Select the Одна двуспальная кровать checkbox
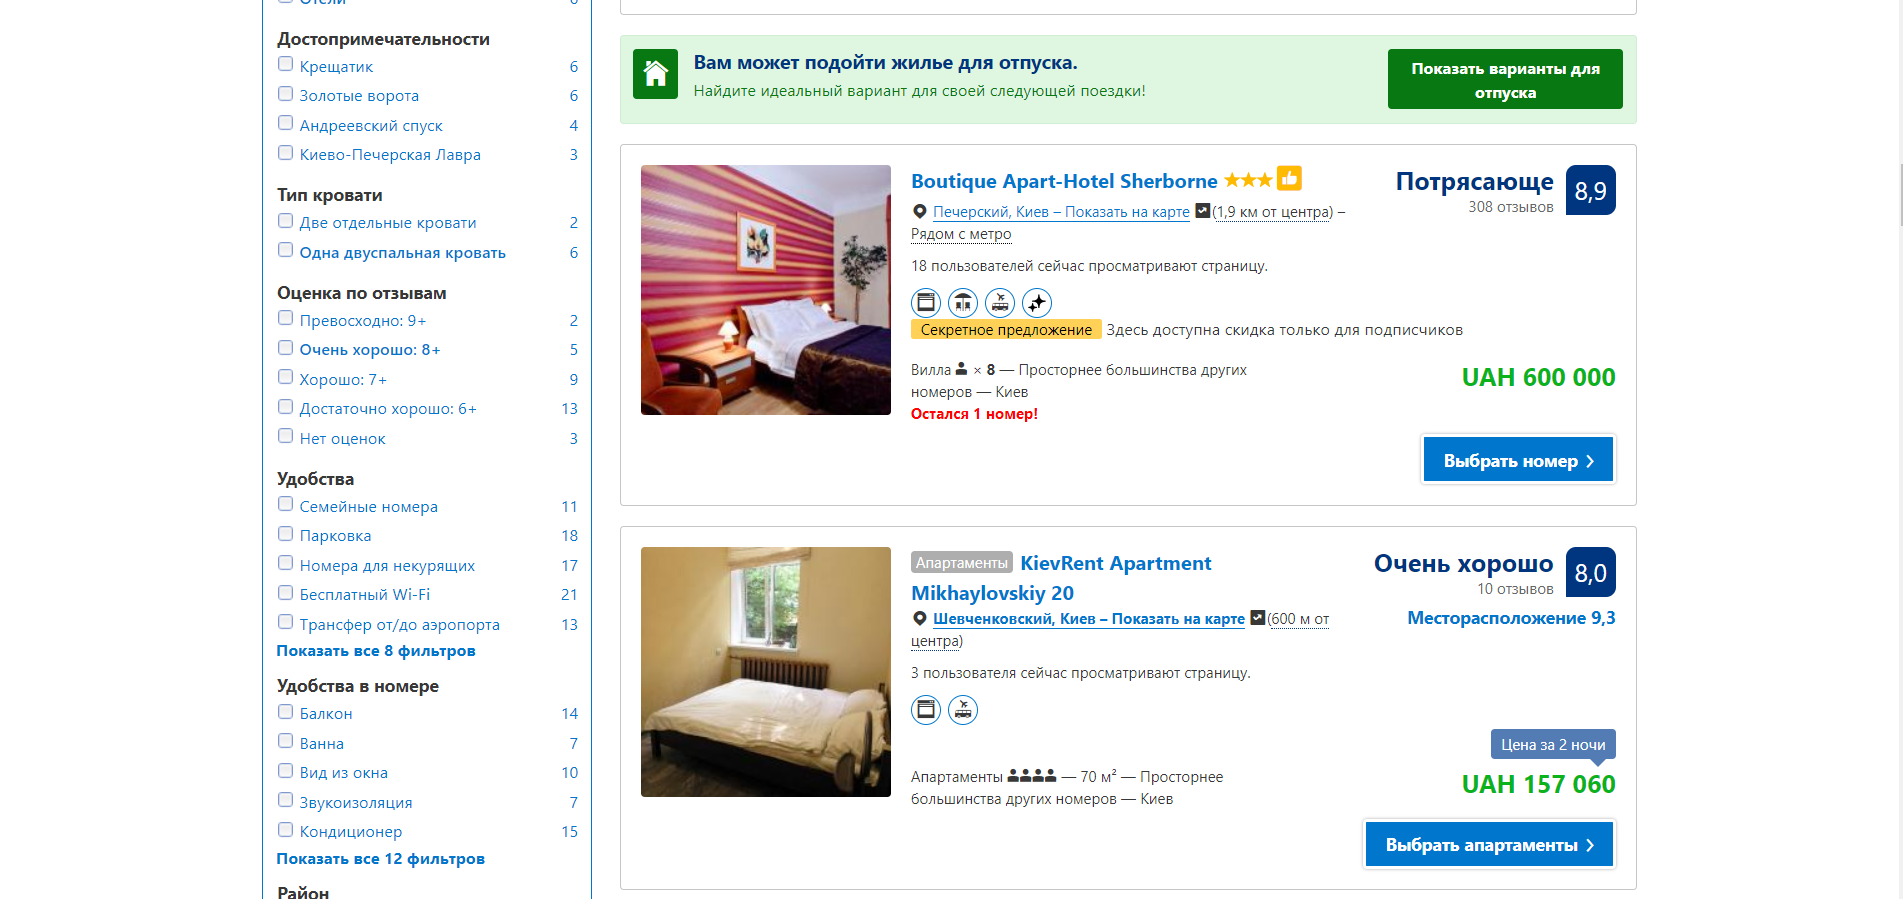 [286, 251]
